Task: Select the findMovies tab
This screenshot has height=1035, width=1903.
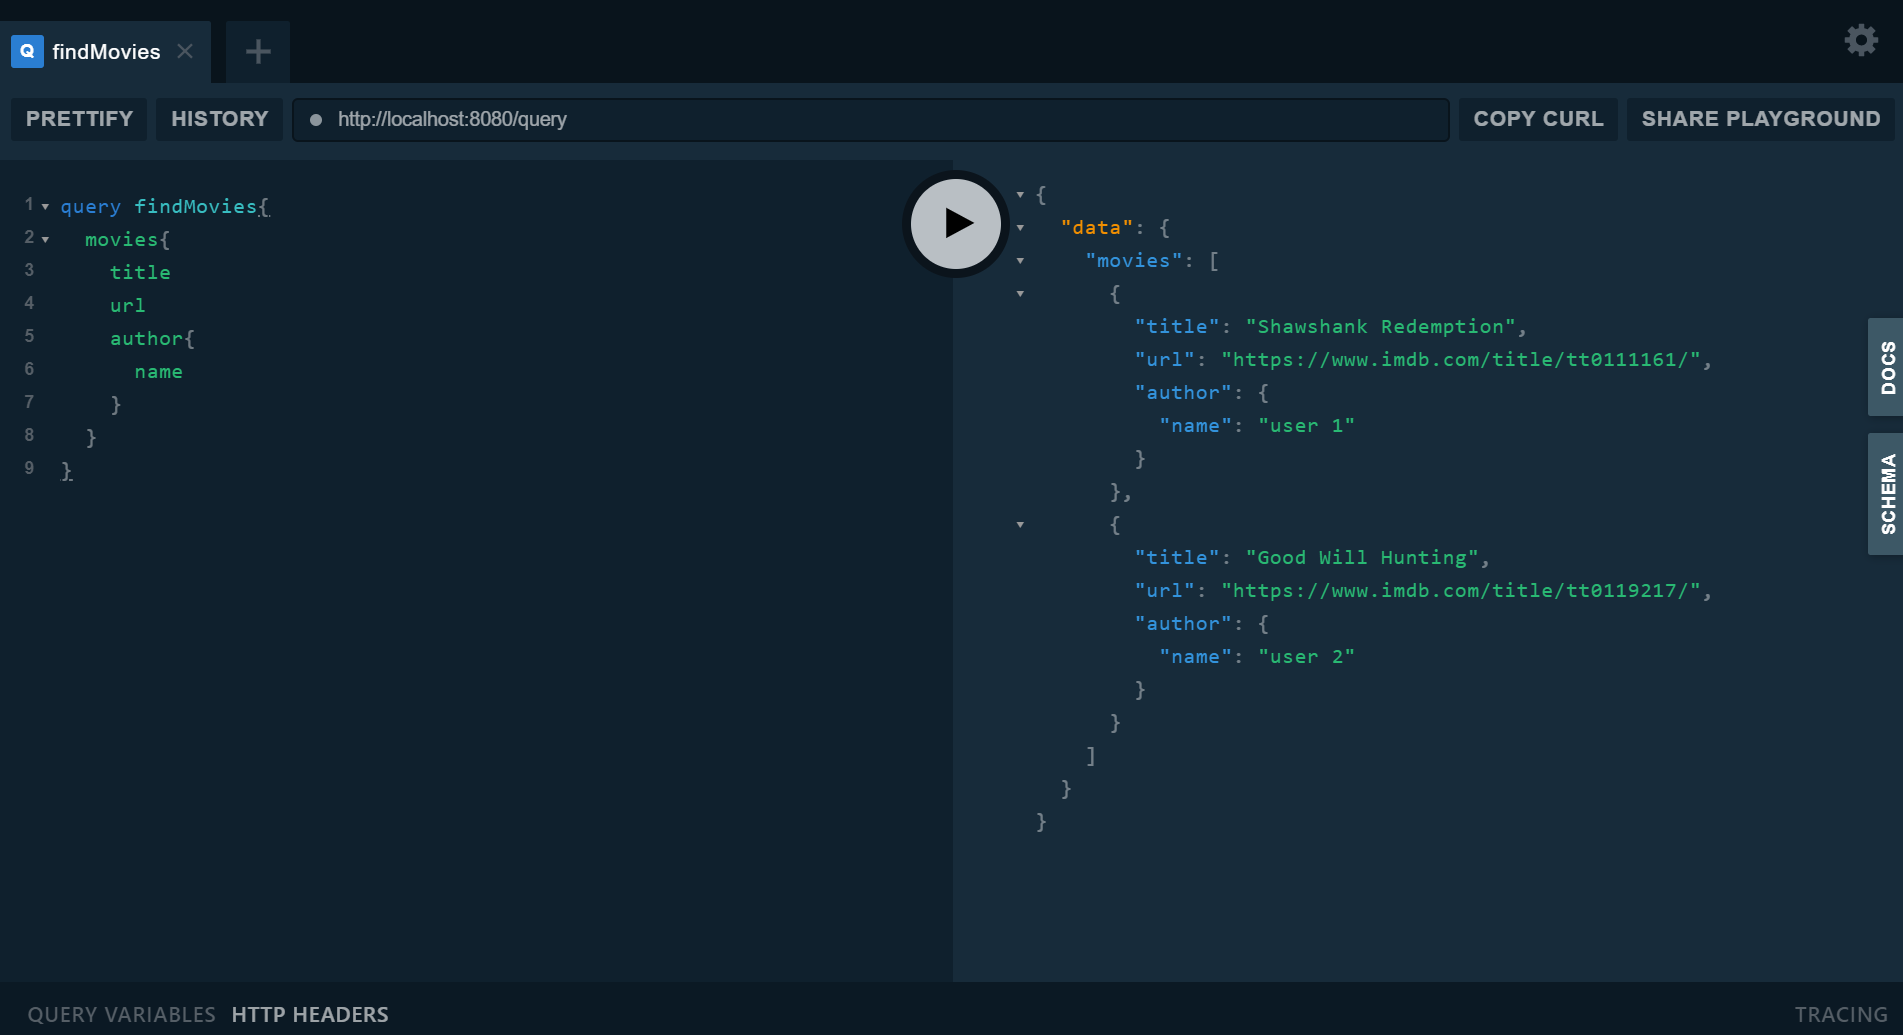Action: (106, 52)
